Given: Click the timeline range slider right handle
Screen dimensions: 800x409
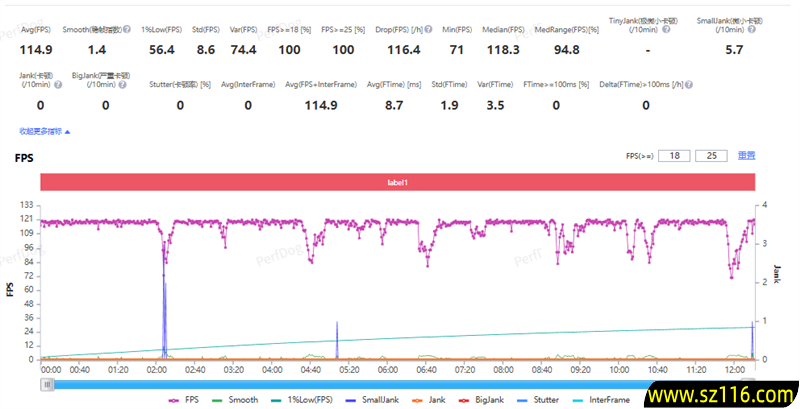Looking at the screenshot, I should pos(750,381).
